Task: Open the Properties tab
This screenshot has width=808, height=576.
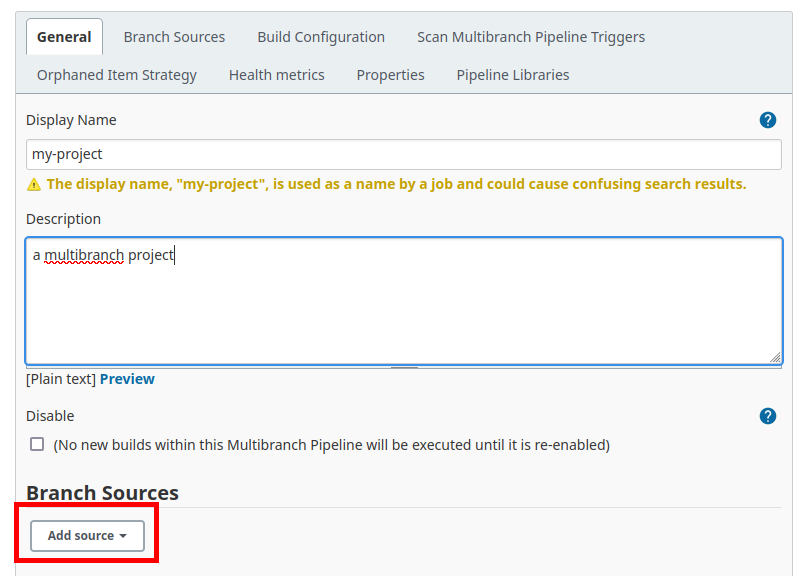Action: click(x=391, y=75)
